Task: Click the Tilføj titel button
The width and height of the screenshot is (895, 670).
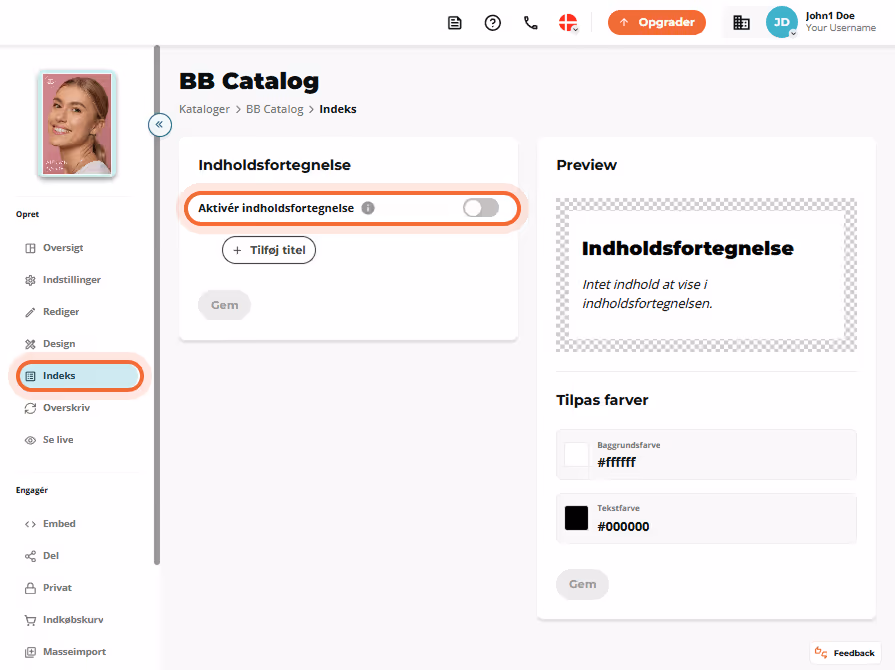Action: pos(269,250)
